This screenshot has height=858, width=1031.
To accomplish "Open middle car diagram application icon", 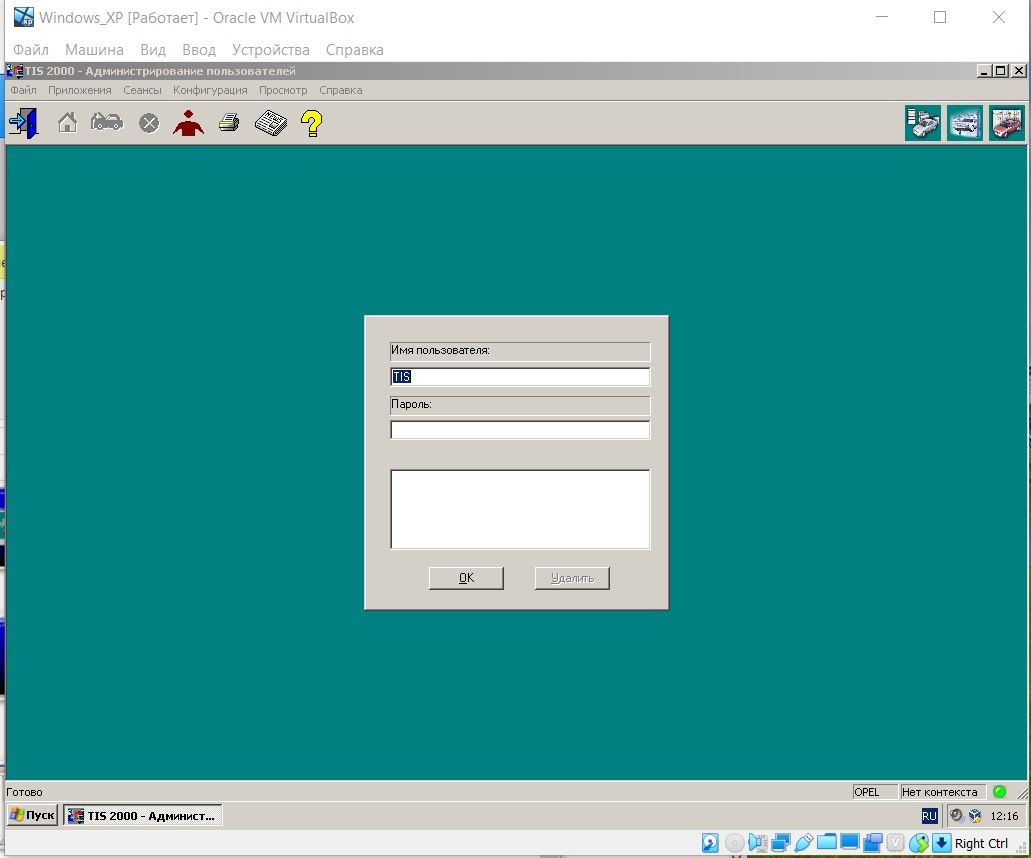I will pos(965,123).
